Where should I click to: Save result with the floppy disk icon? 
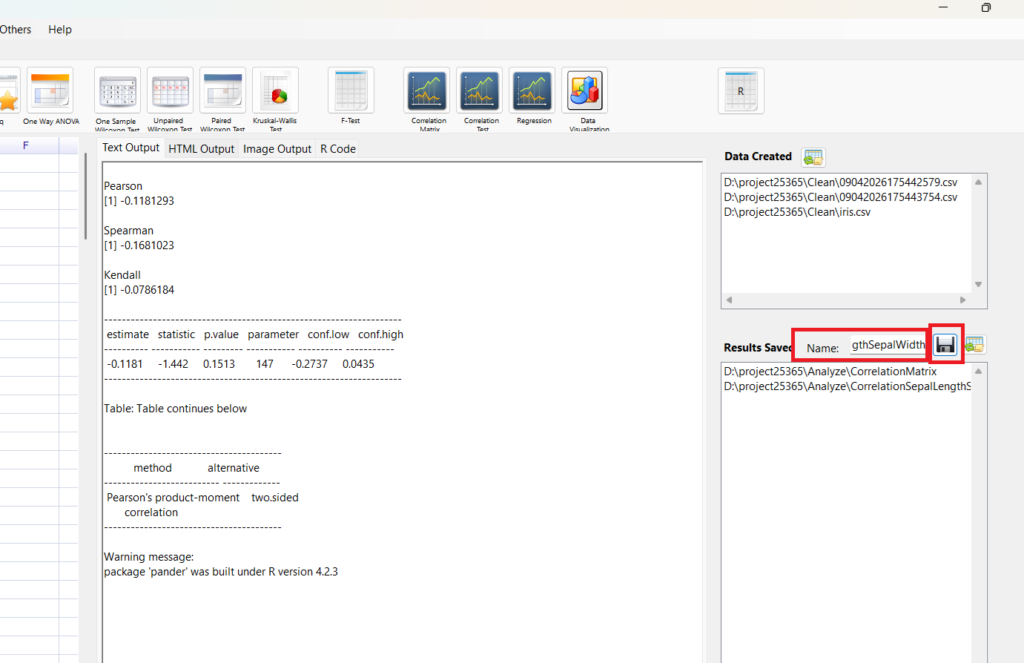coord(945,345)
